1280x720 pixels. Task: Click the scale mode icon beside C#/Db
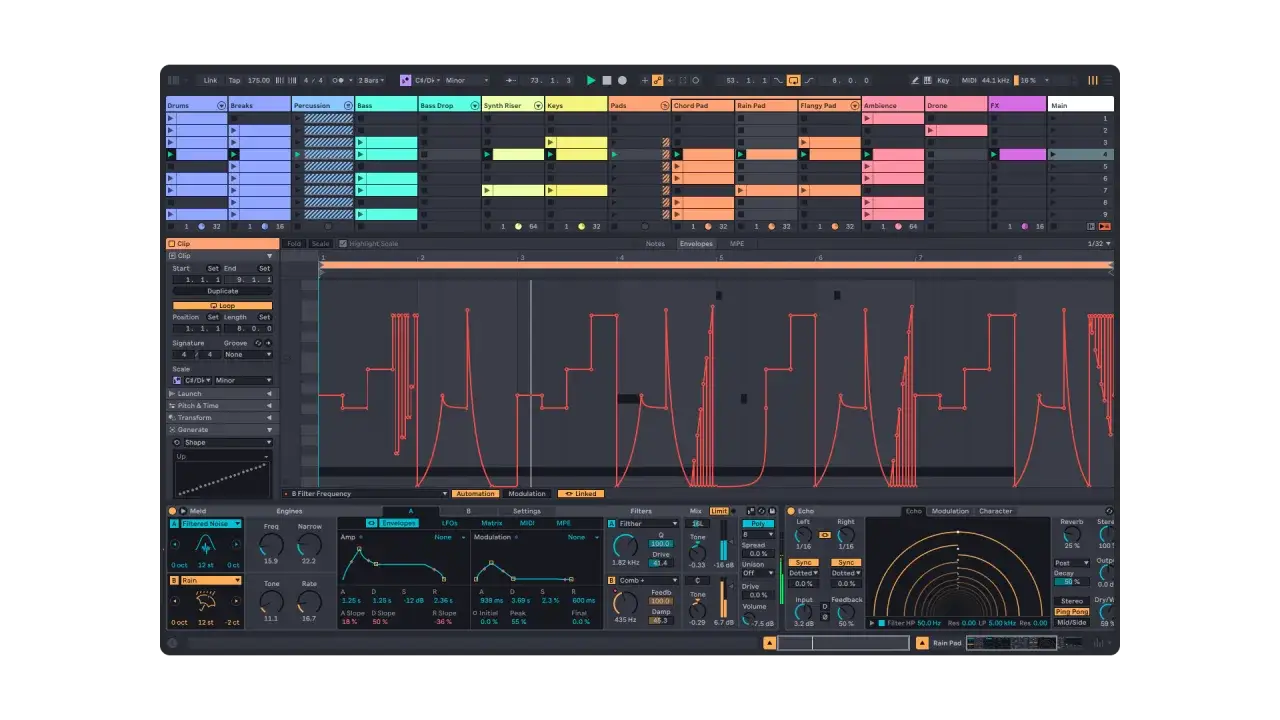[x=405, y=80]
